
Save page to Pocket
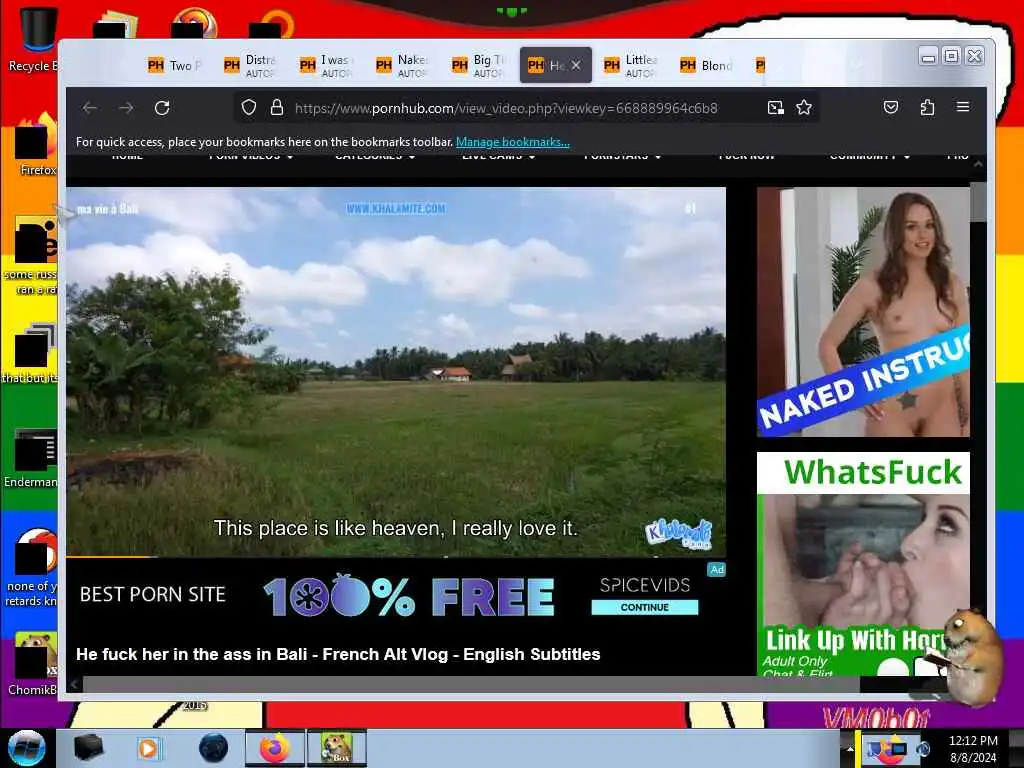(891, 107)
